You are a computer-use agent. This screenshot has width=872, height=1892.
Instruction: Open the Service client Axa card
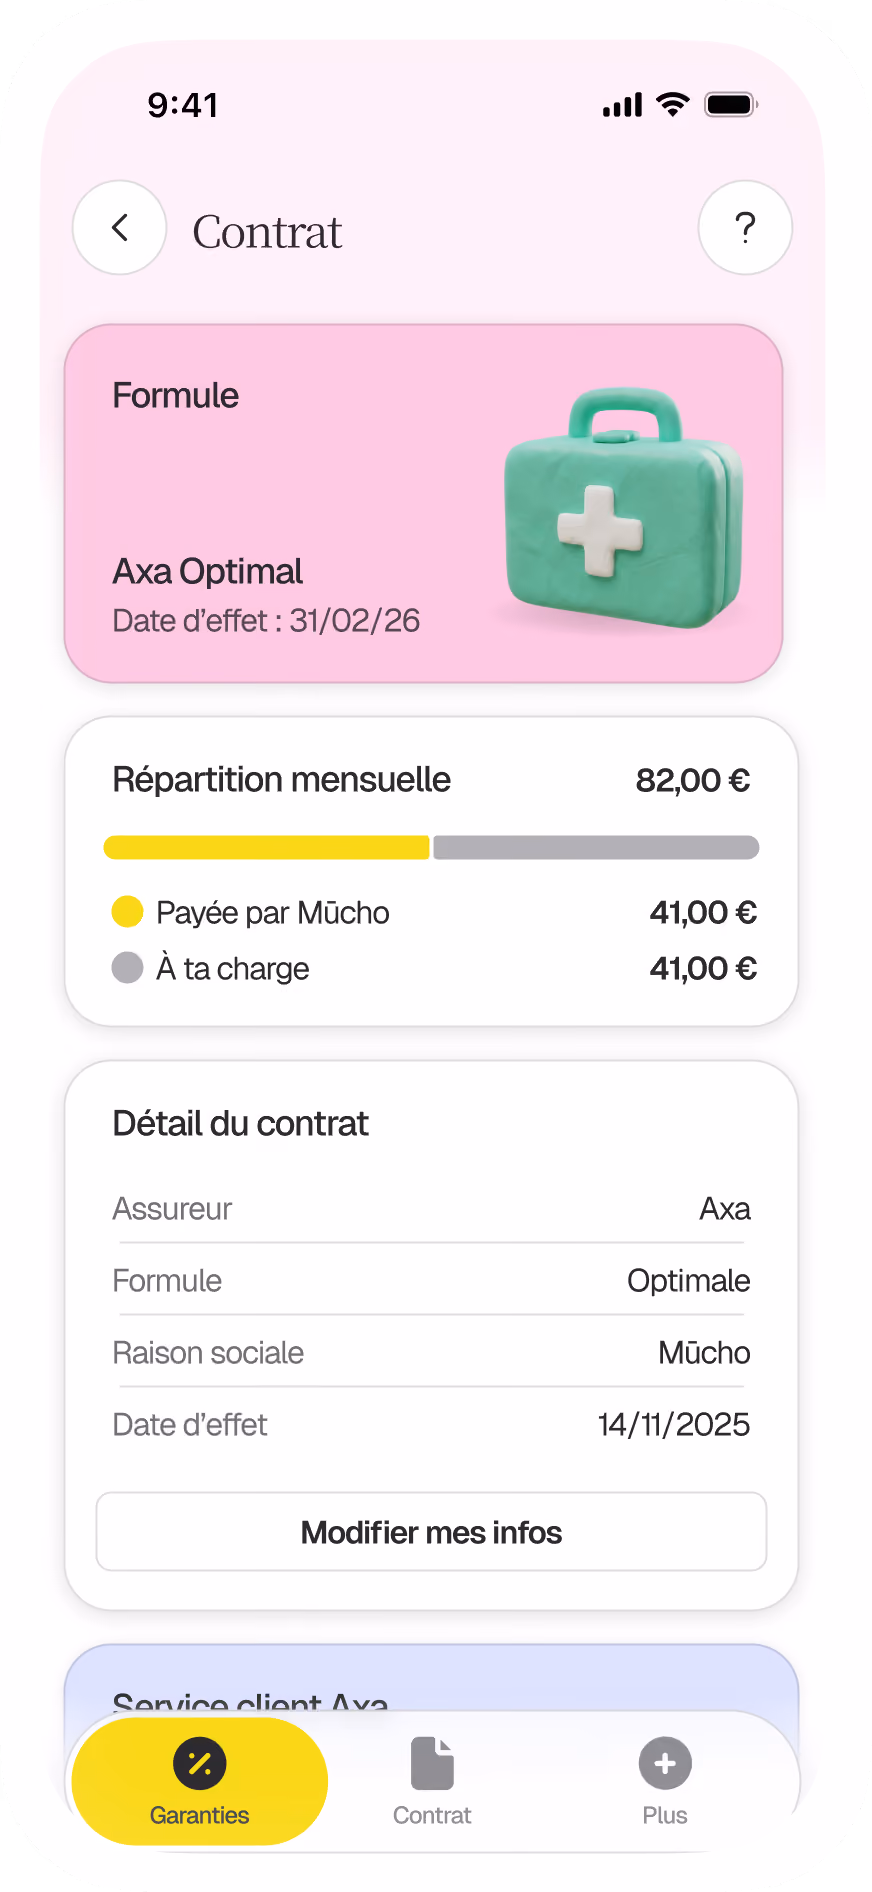[431, 1680]
